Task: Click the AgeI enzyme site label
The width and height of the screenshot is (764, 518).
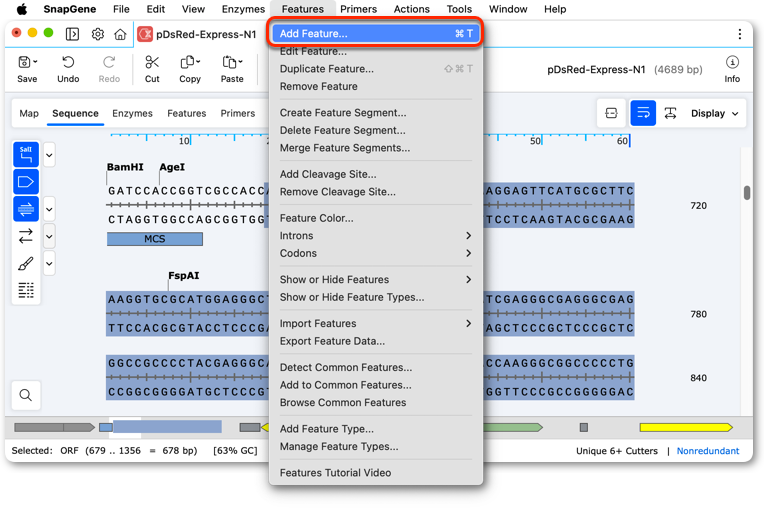Action: click(x=172, y=167)
